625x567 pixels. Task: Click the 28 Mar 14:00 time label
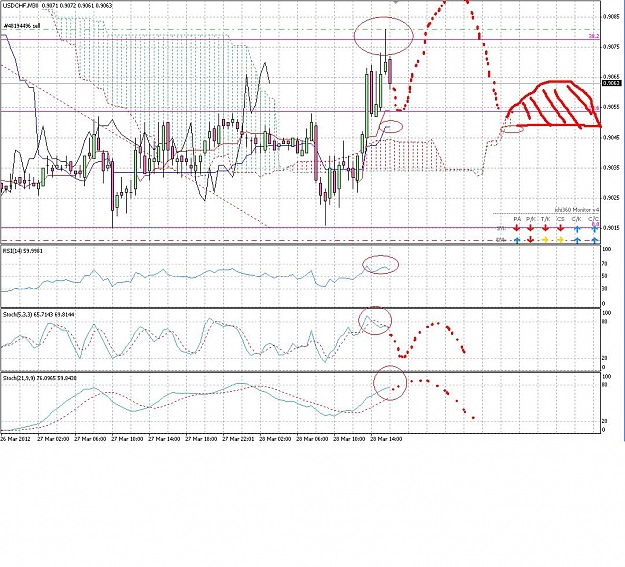[386, 439]
